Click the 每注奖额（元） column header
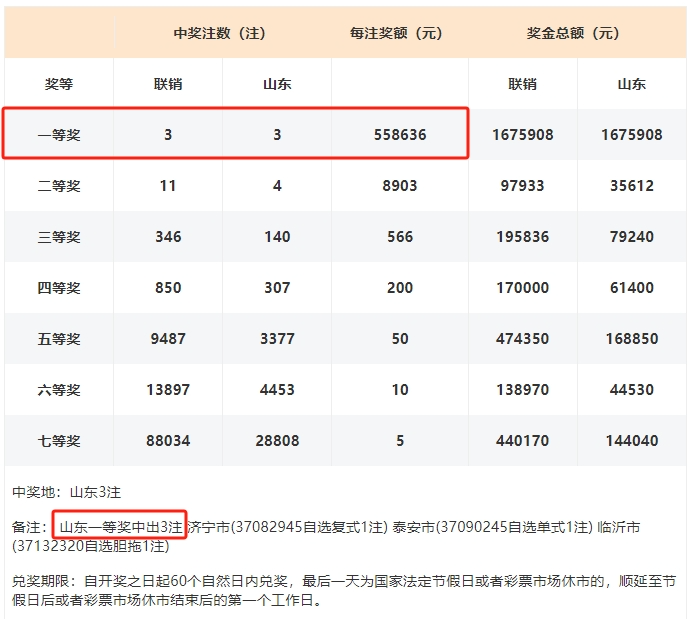Screen dimensions: 693x619 (x=396, y=33)
